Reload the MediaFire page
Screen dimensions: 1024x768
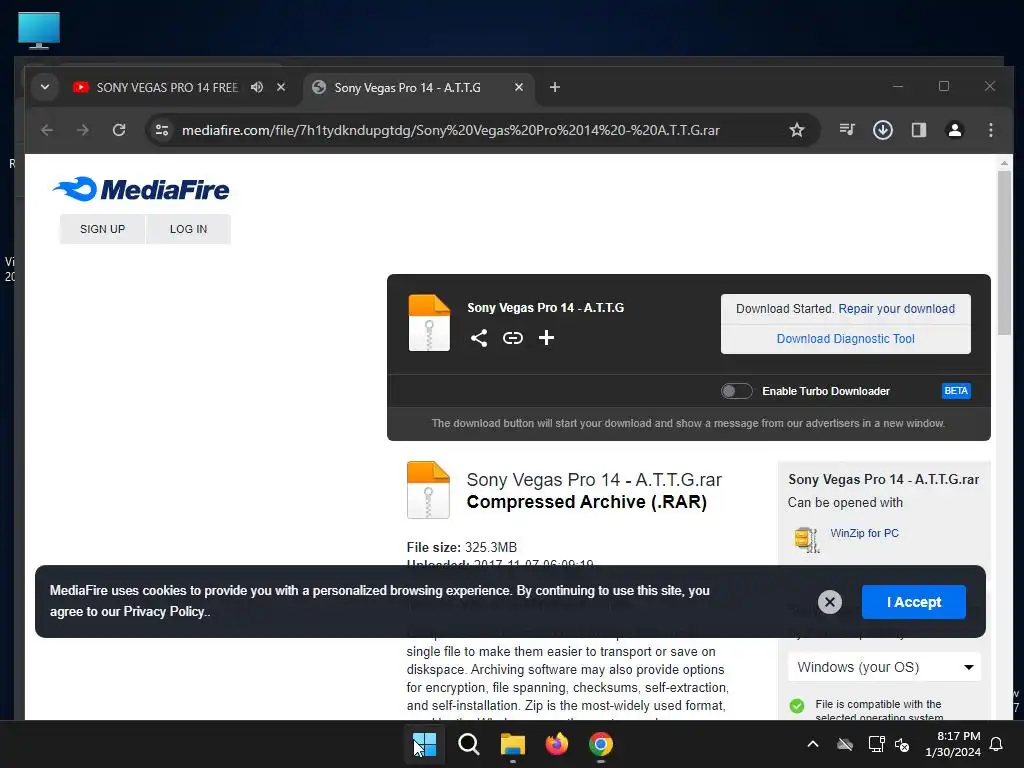tap(119, 130)
